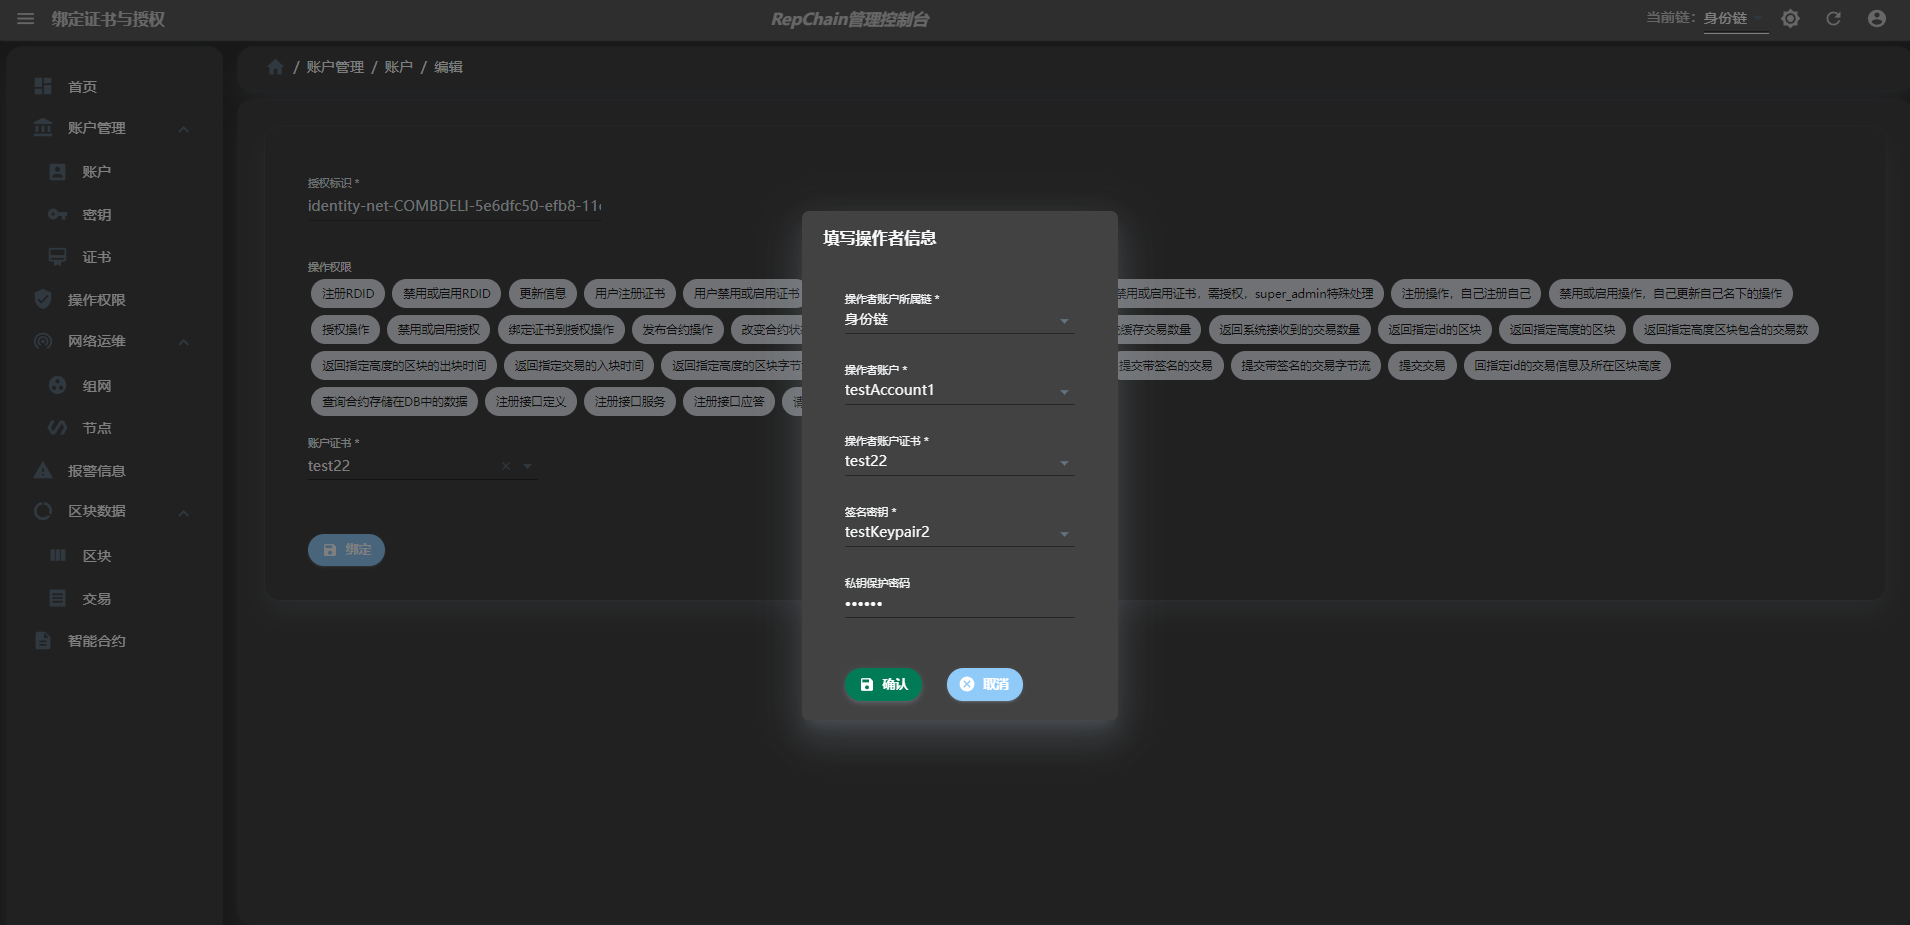Image resolution: width=1910 pixels, height=925 pixels.
Task: Click the home icon in breadcrumb
Action: 275,67
